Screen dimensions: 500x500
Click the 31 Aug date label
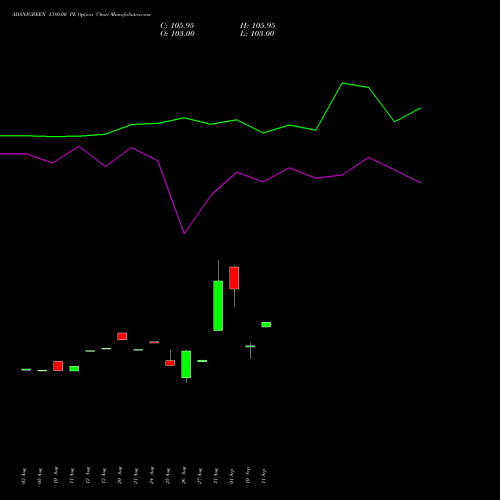(216, 476)
